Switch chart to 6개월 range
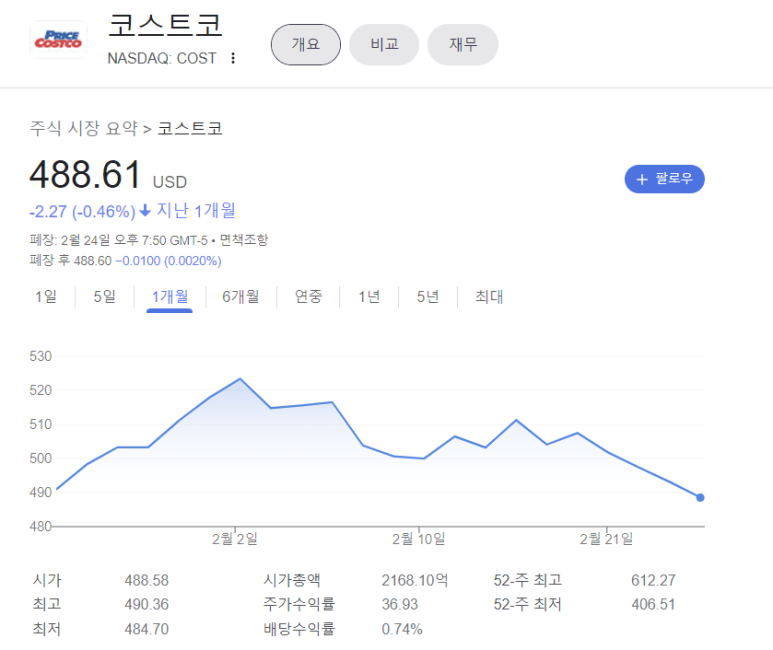This screenshot has width=773, height=650. [241, 297]
